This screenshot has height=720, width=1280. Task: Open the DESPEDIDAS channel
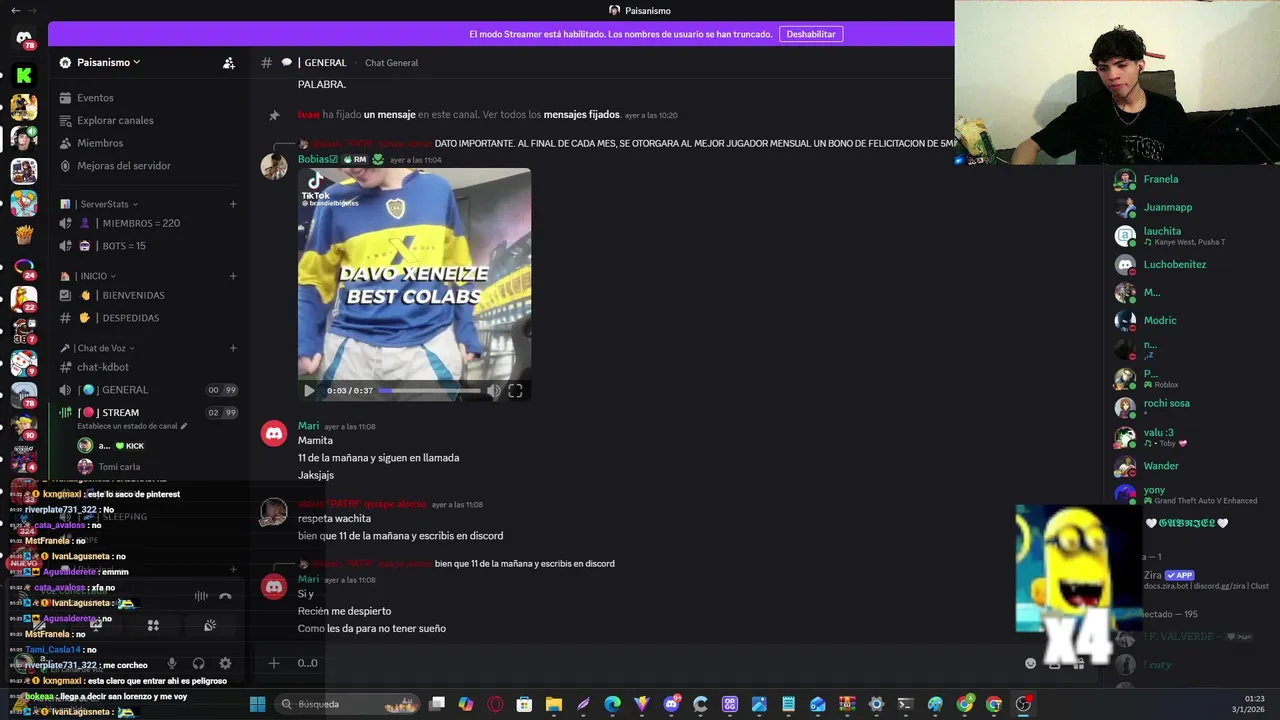(148, 318)
